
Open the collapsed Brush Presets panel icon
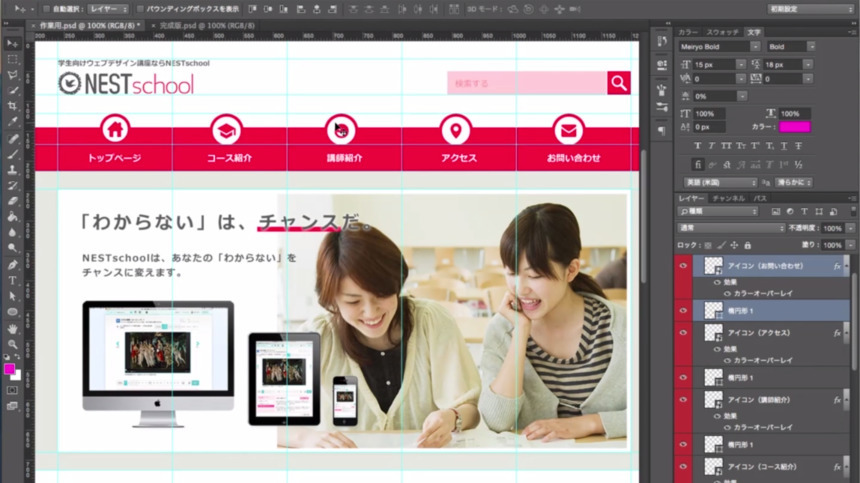(x=662, y=106)
